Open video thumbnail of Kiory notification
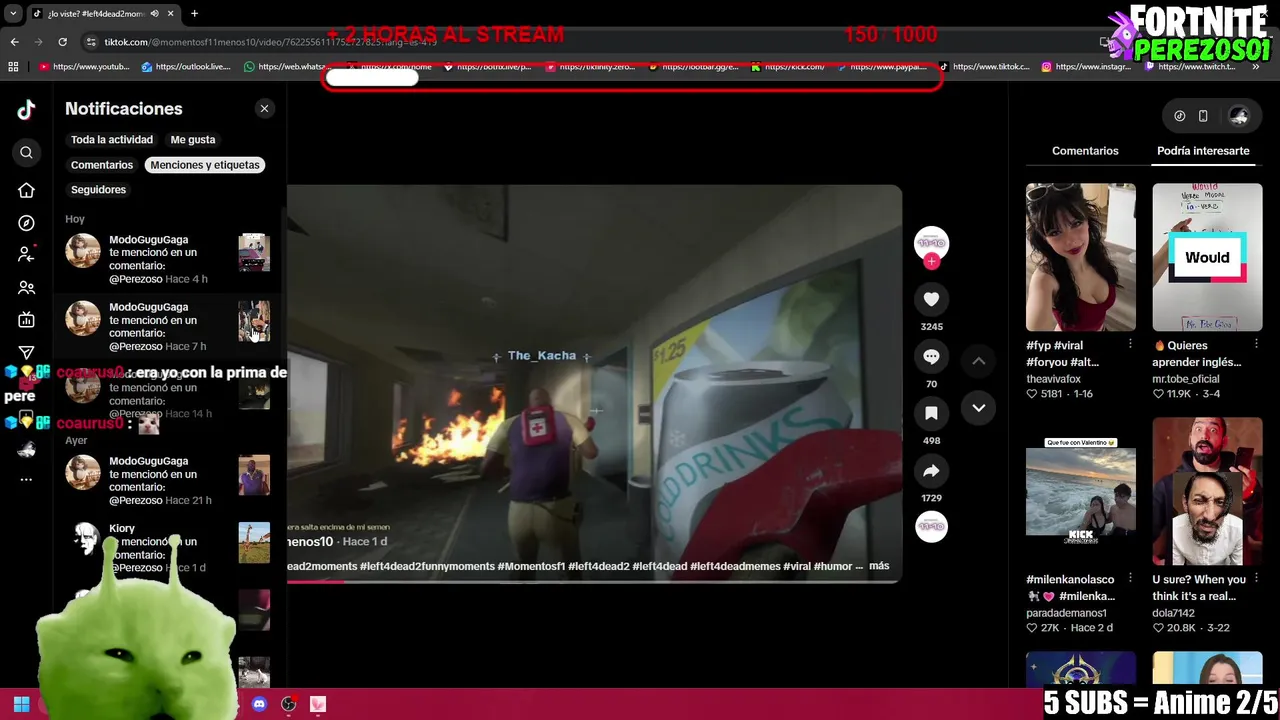Screen dimensions: 1280x720 tap(254, 542)
